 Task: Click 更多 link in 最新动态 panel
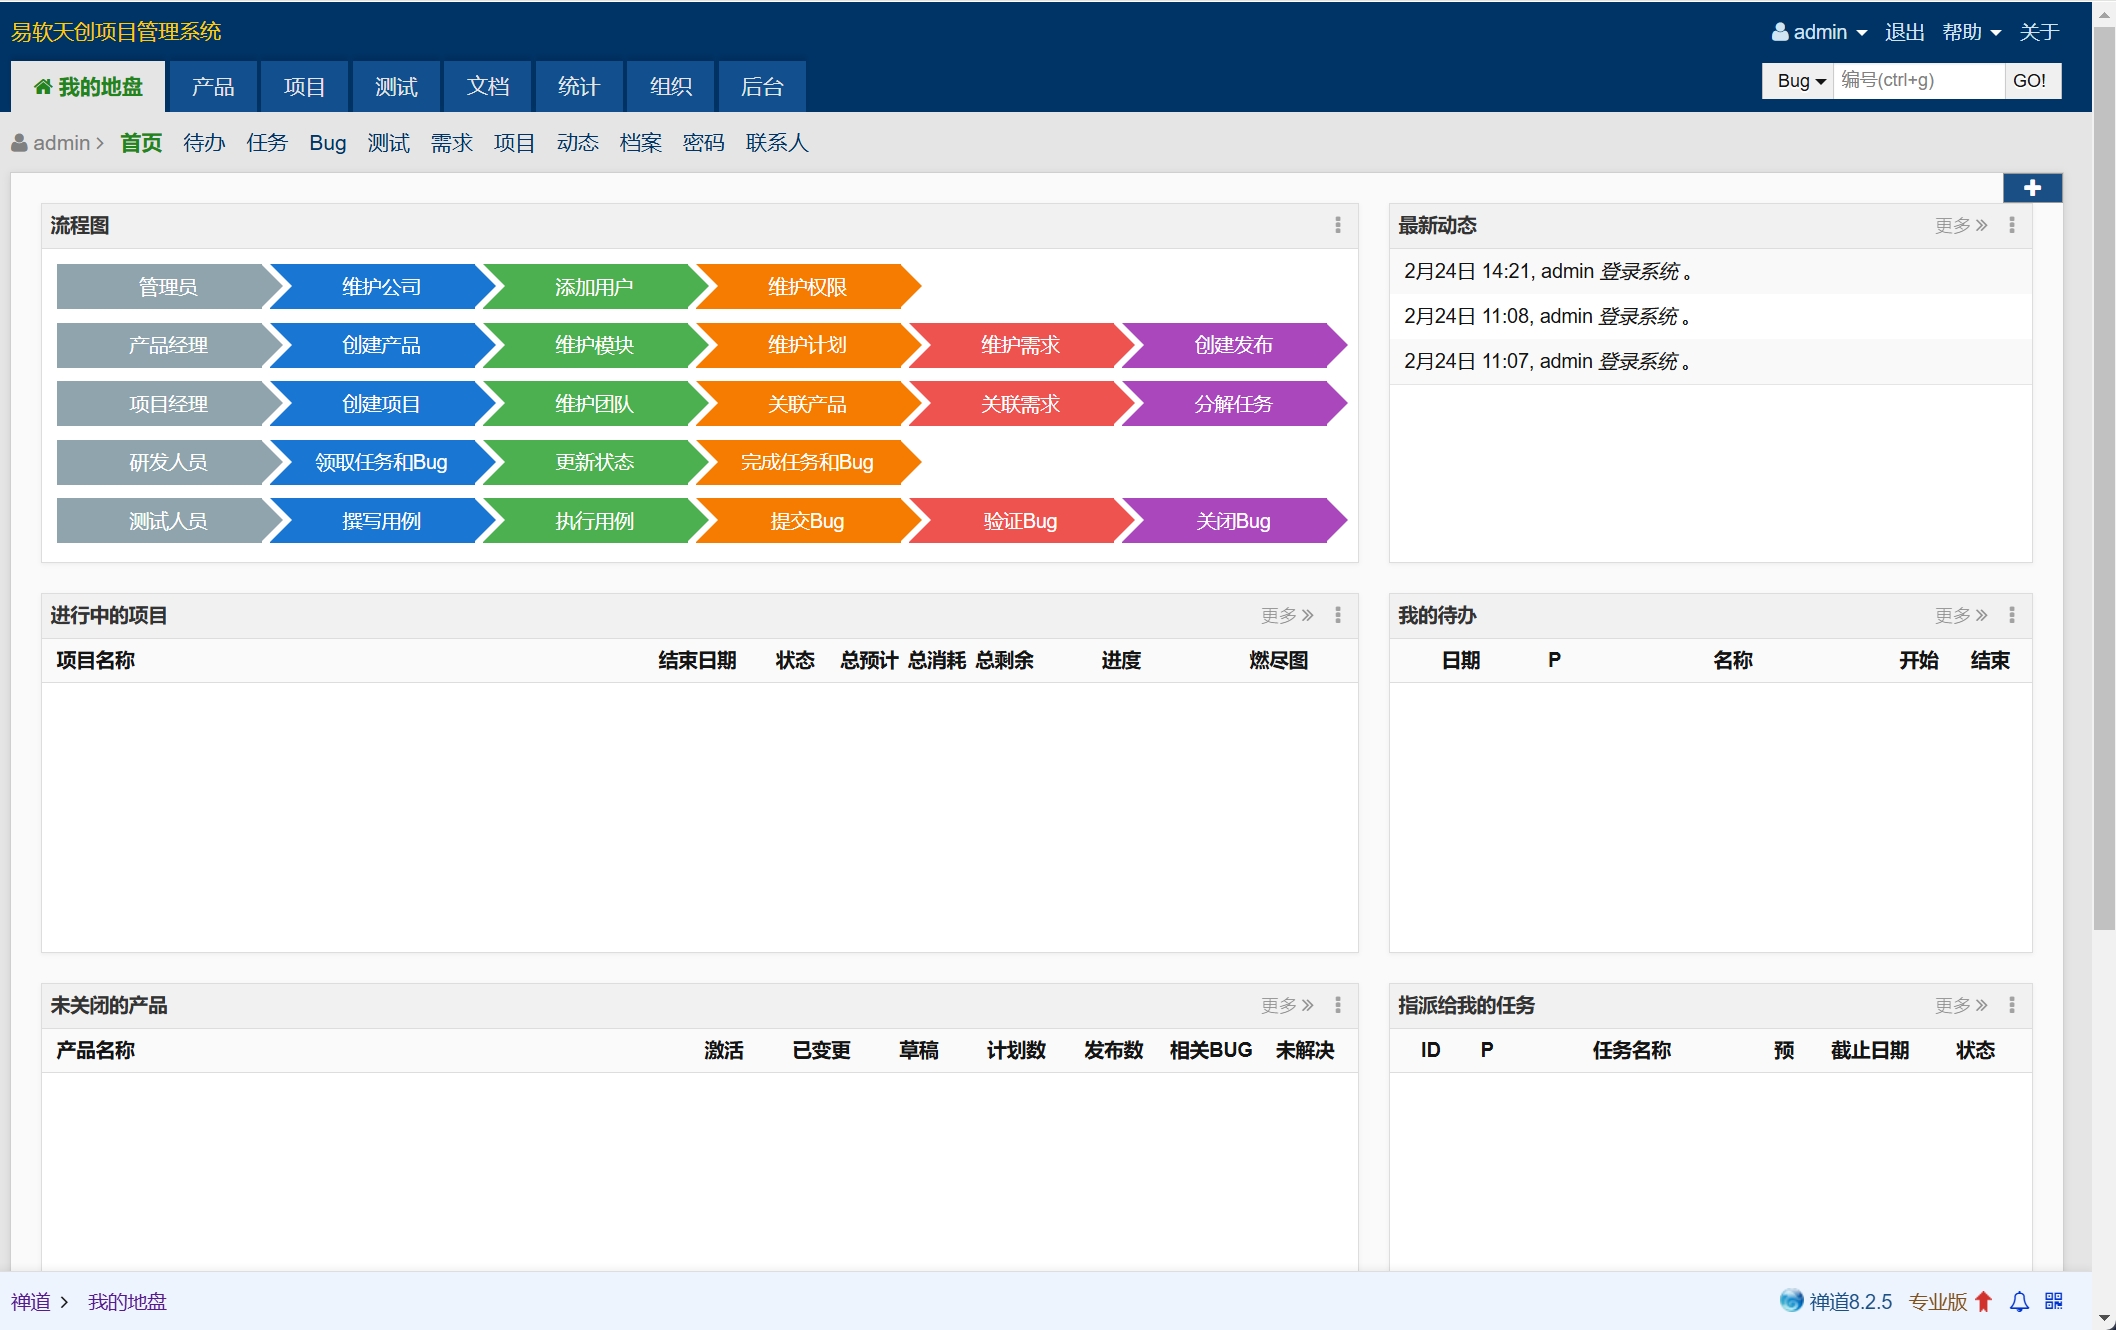click(1959, 225)
